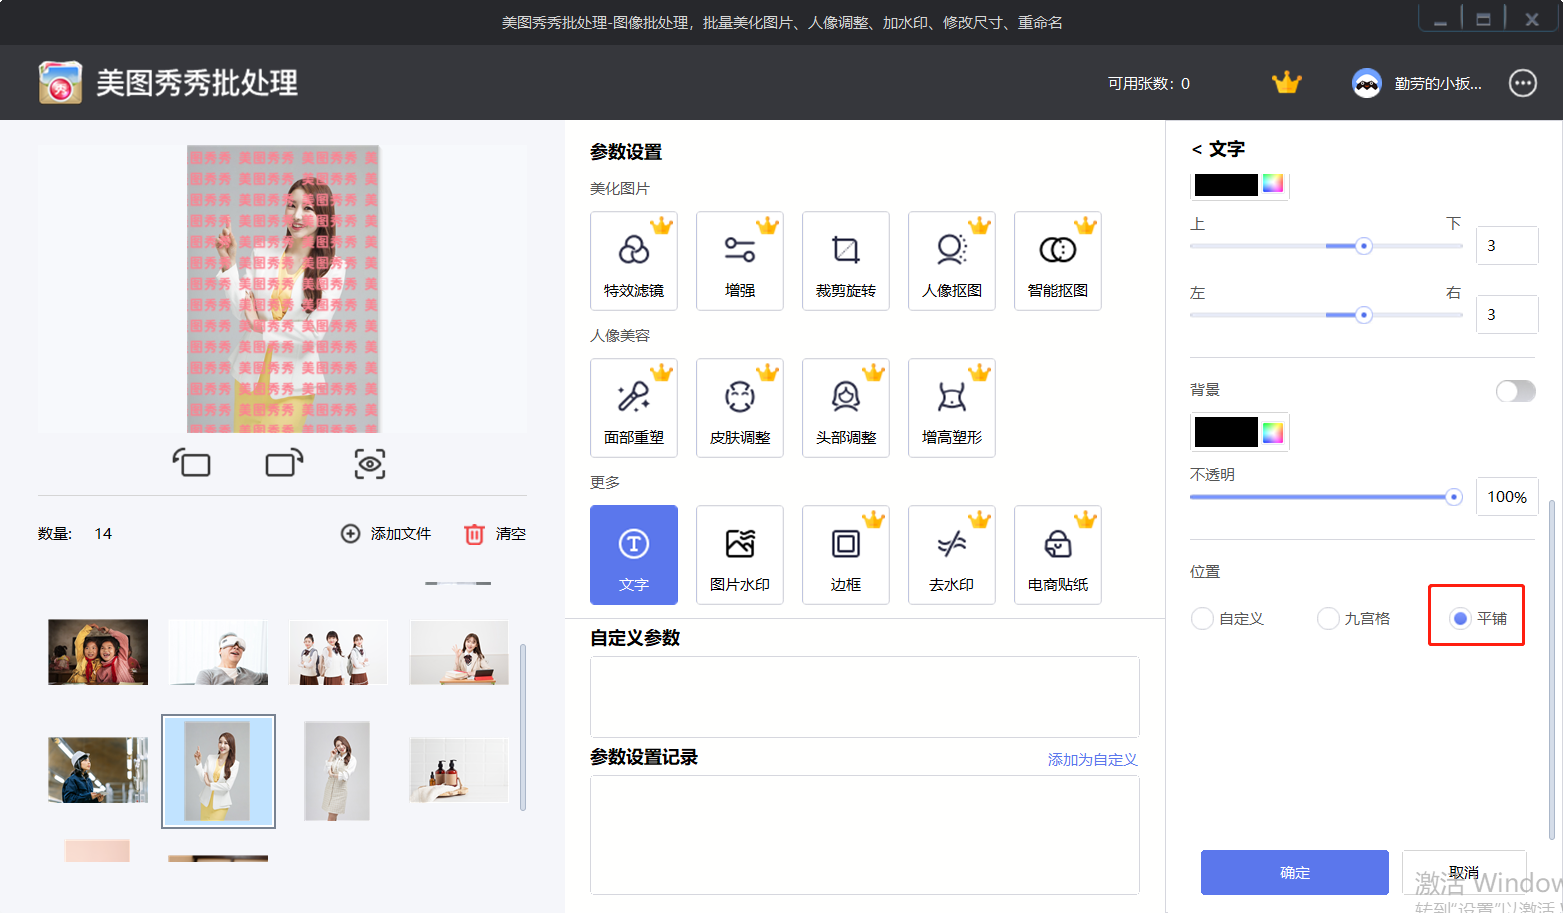Enable the 背景 background switch
Viewport: 1563px width, 913px height.
point(1515,391)
